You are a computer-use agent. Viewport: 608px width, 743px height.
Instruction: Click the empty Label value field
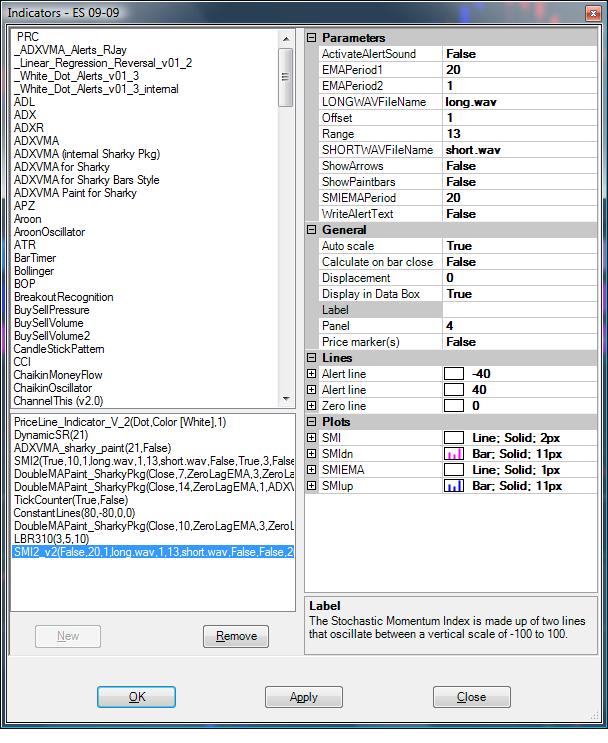[520, 310]
